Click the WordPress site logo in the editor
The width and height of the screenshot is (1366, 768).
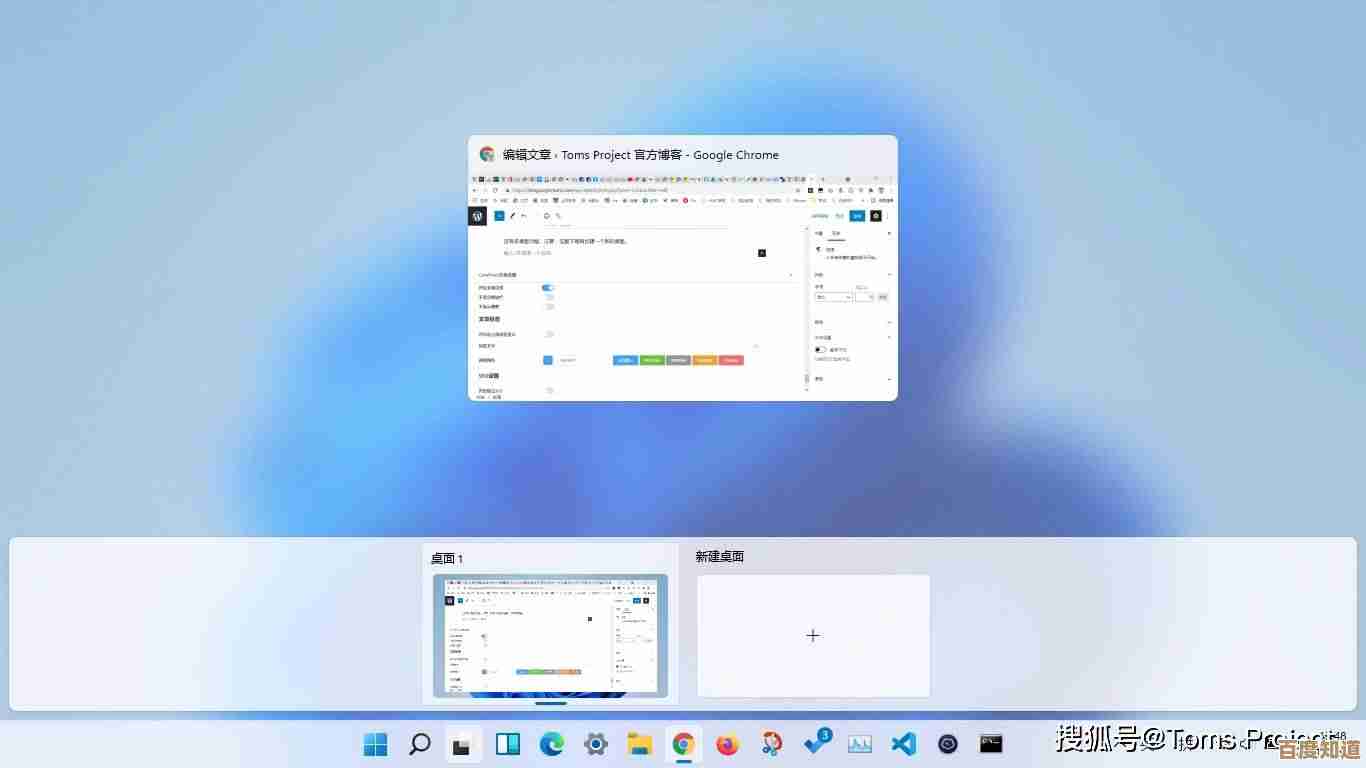pos(478,216)
